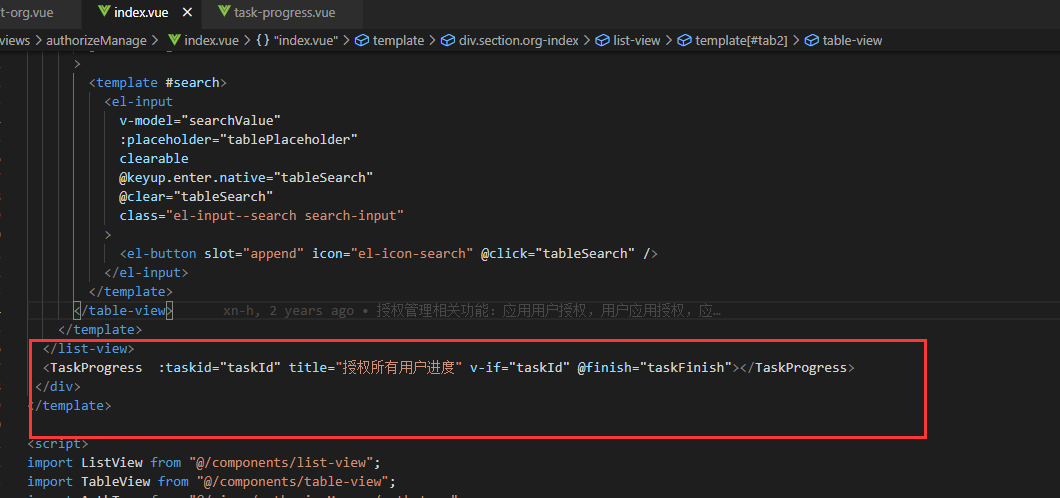Click the cube icon before div.section.org-index

tap(448, 41)
